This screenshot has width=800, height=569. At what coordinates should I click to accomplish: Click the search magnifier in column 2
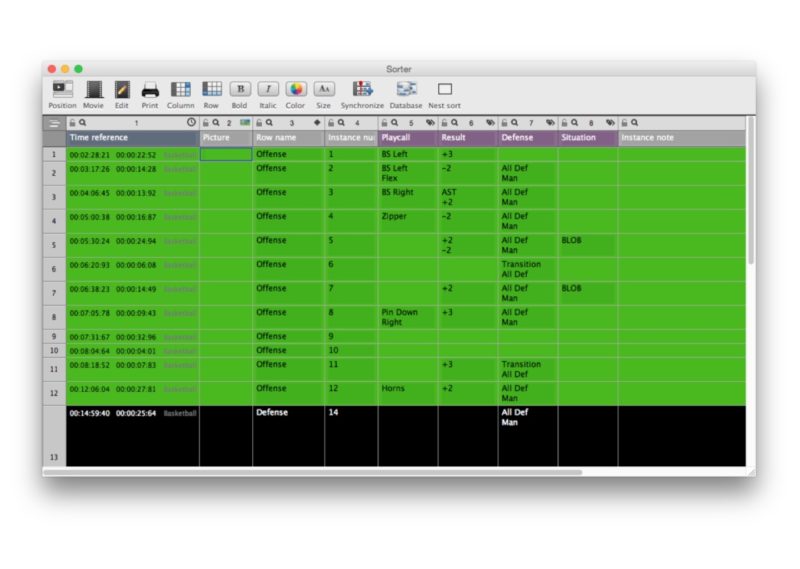pos(216,122)
